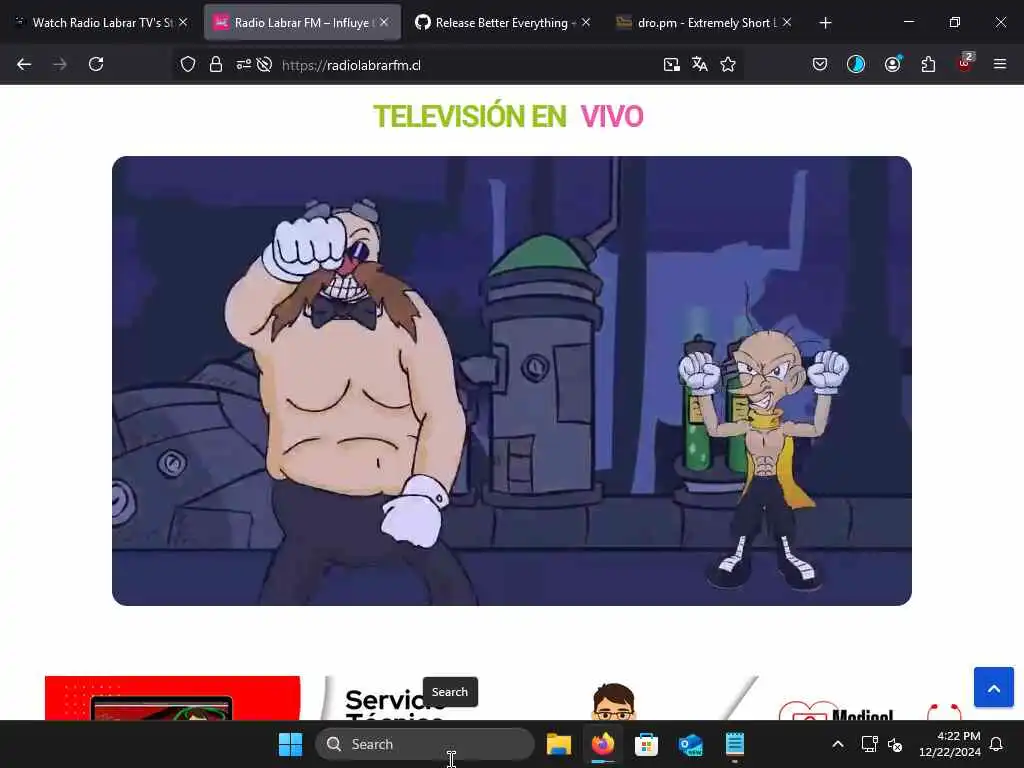Click the forward navigation arrow
1024x768 pixels.
59,64
